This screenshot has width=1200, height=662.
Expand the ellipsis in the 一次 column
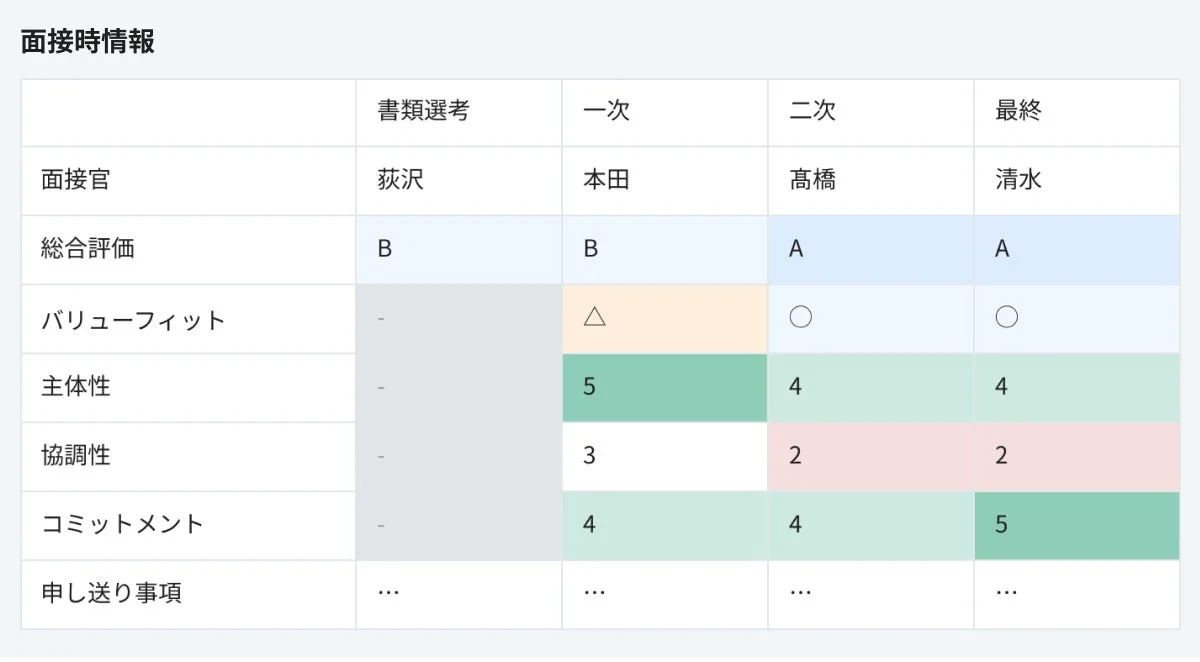(x=593, y=593)
